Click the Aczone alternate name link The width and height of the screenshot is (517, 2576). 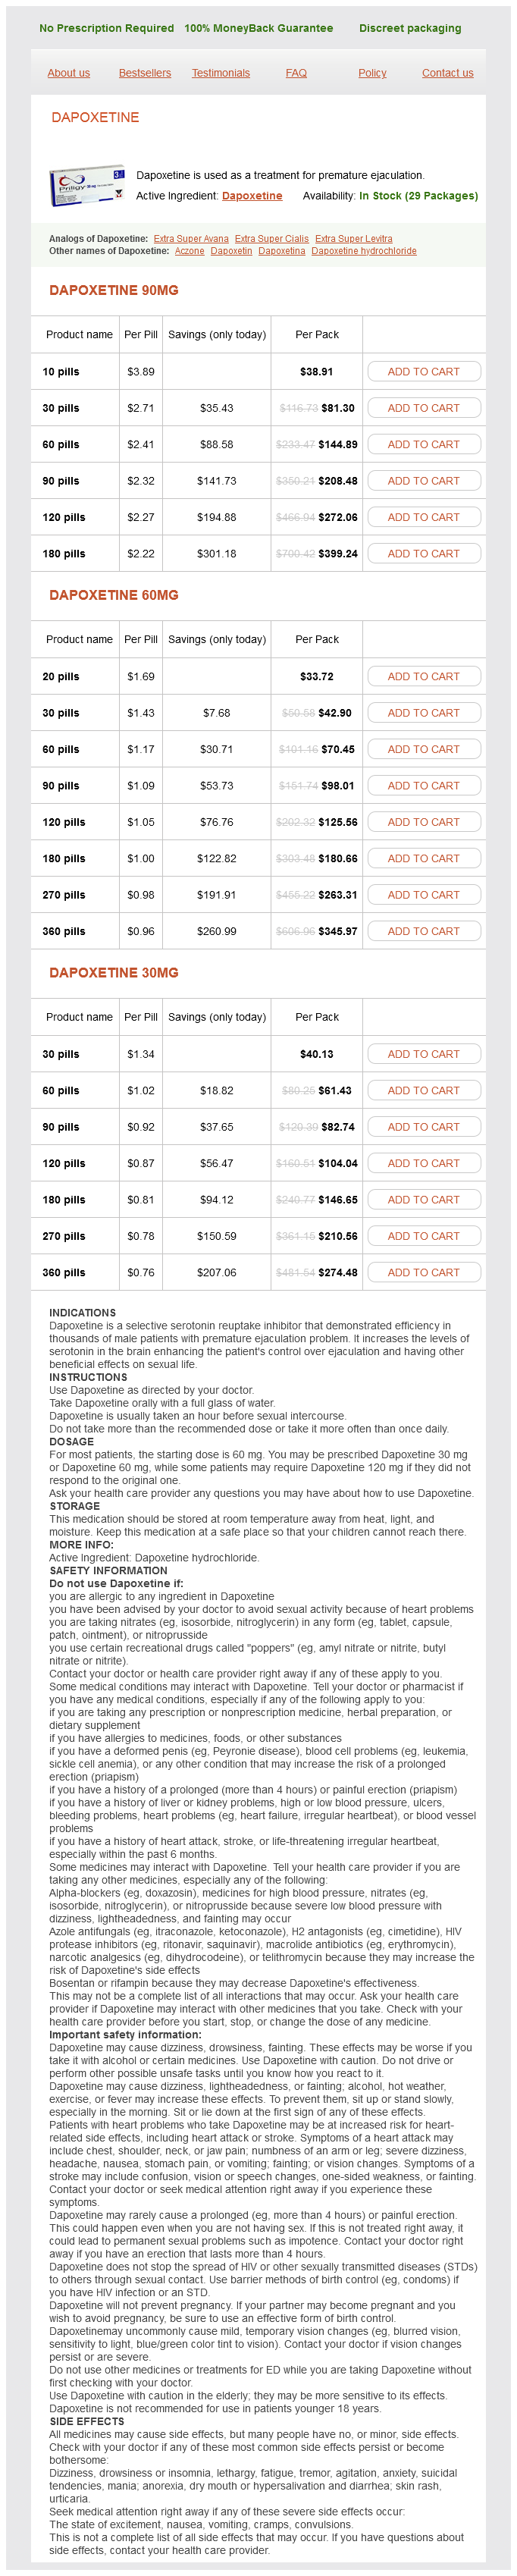point(189,251)
